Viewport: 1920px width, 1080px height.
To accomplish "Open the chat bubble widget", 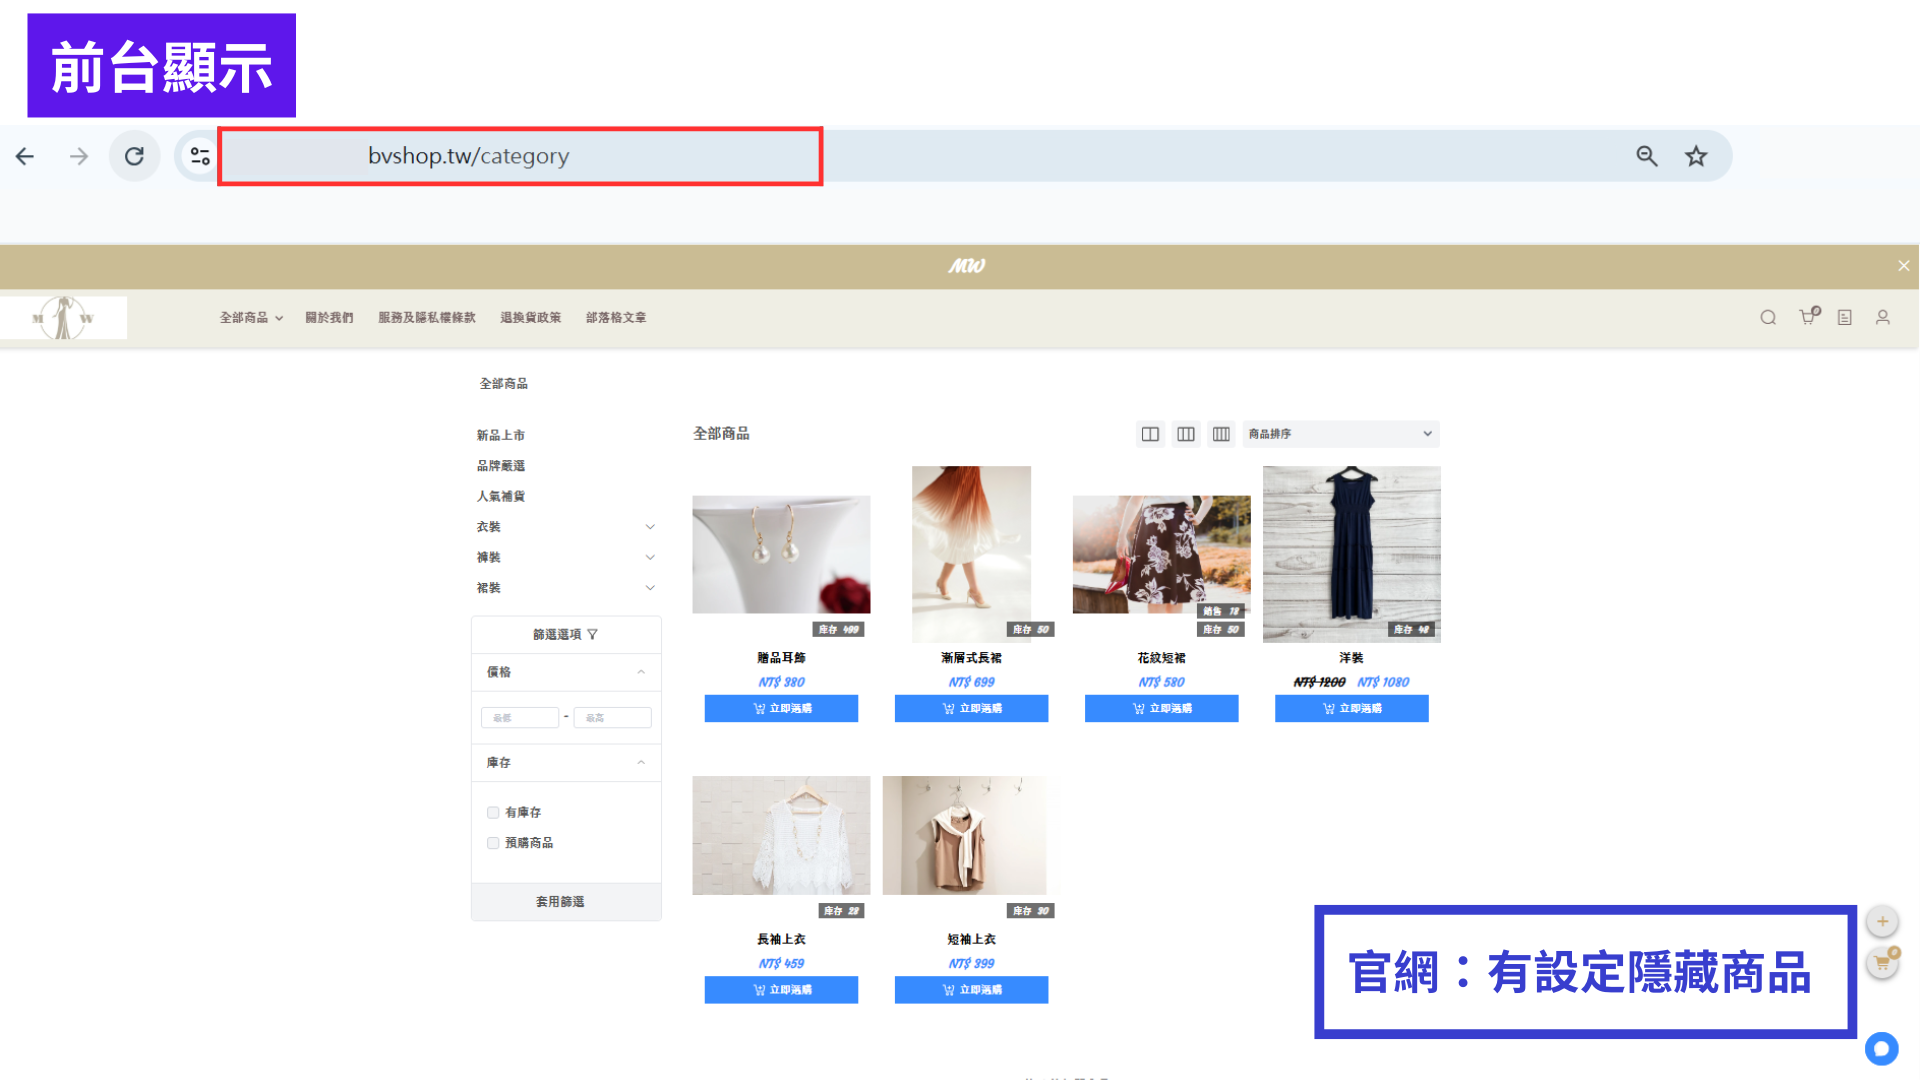I will 1882,1048.
